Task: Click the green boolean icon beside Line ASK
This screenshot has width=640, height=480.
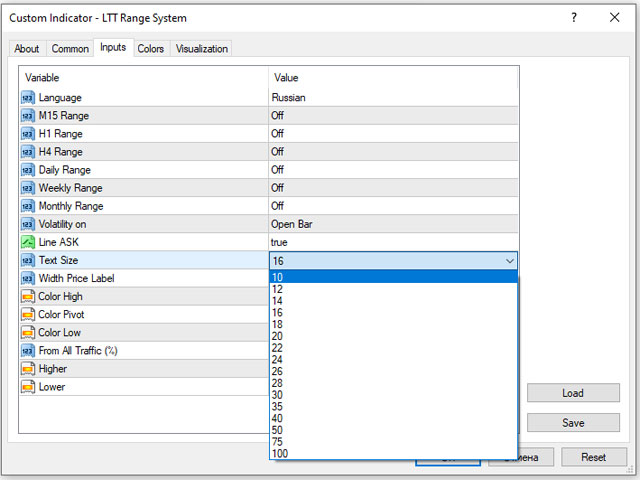Action: pos(28,242)
